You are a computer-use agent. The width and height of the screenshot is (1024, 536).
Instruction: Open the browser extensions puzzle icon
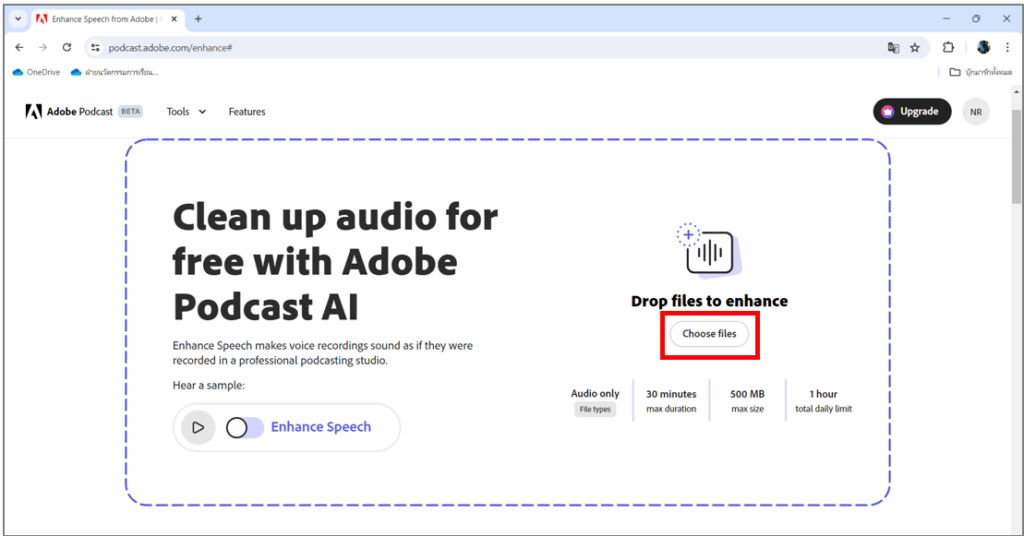click(948, 47)
